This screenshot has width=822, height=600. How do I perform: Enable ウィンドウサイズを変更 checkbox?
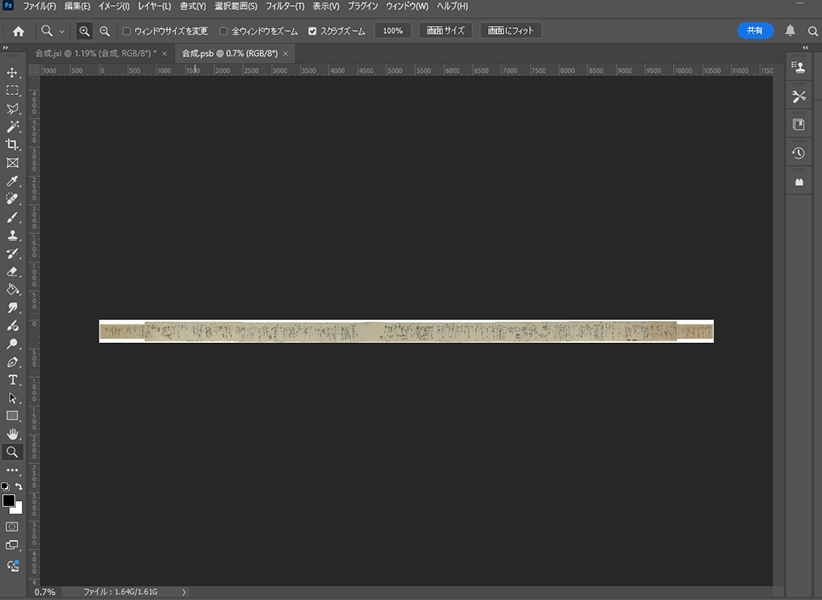pyautogui.click(x=126, y=31)
